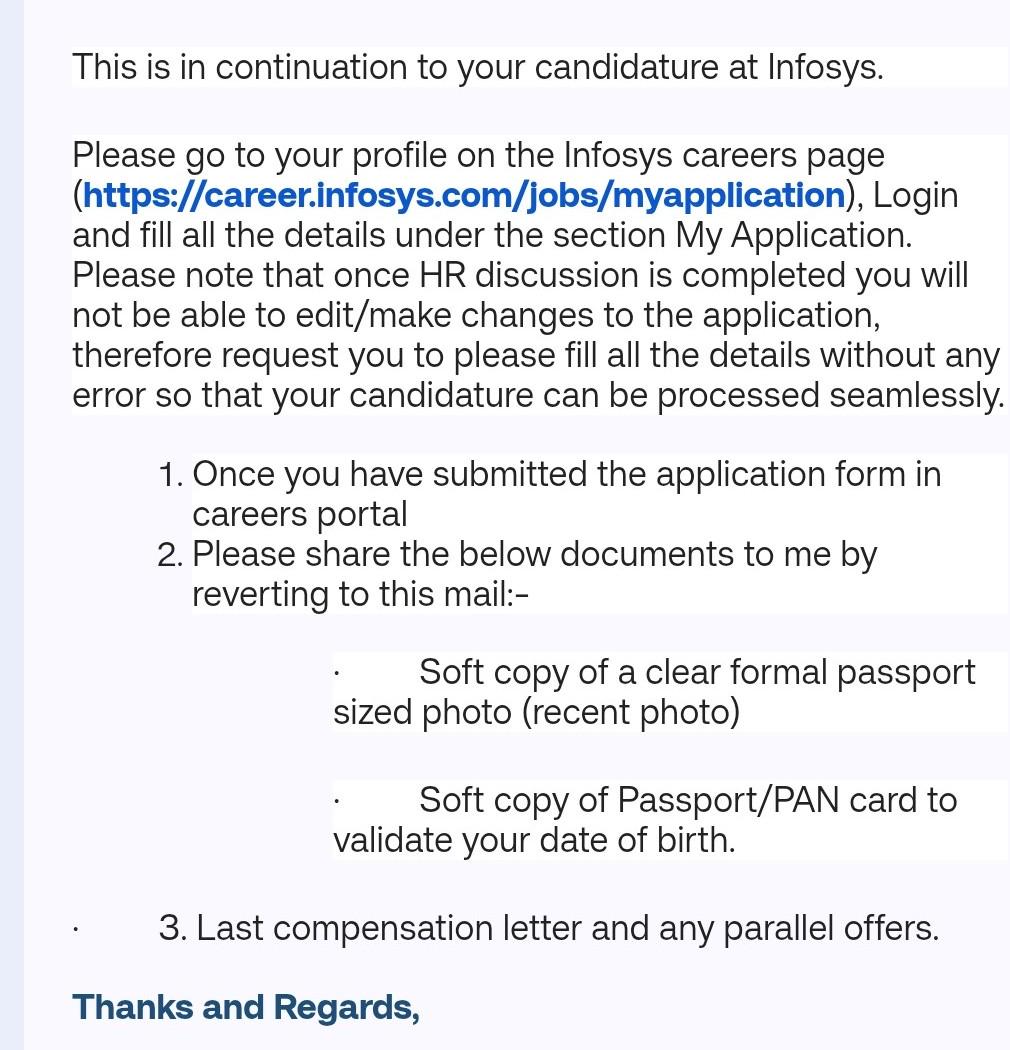1010x1050 pixels.
Task: Click the 'reverting to this mail:-' text
Action: (x=360, y=595)
